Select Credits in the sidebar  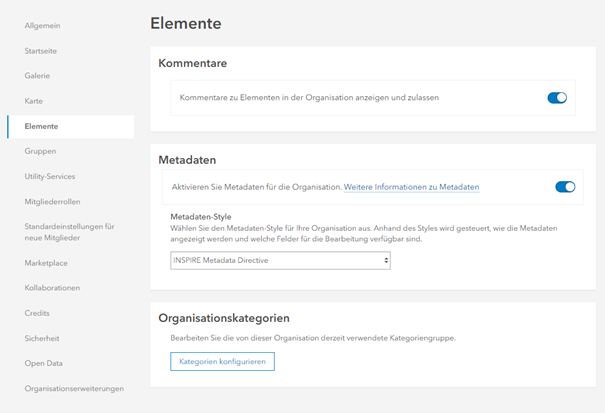pyautogui.click(x=37, y=313)
